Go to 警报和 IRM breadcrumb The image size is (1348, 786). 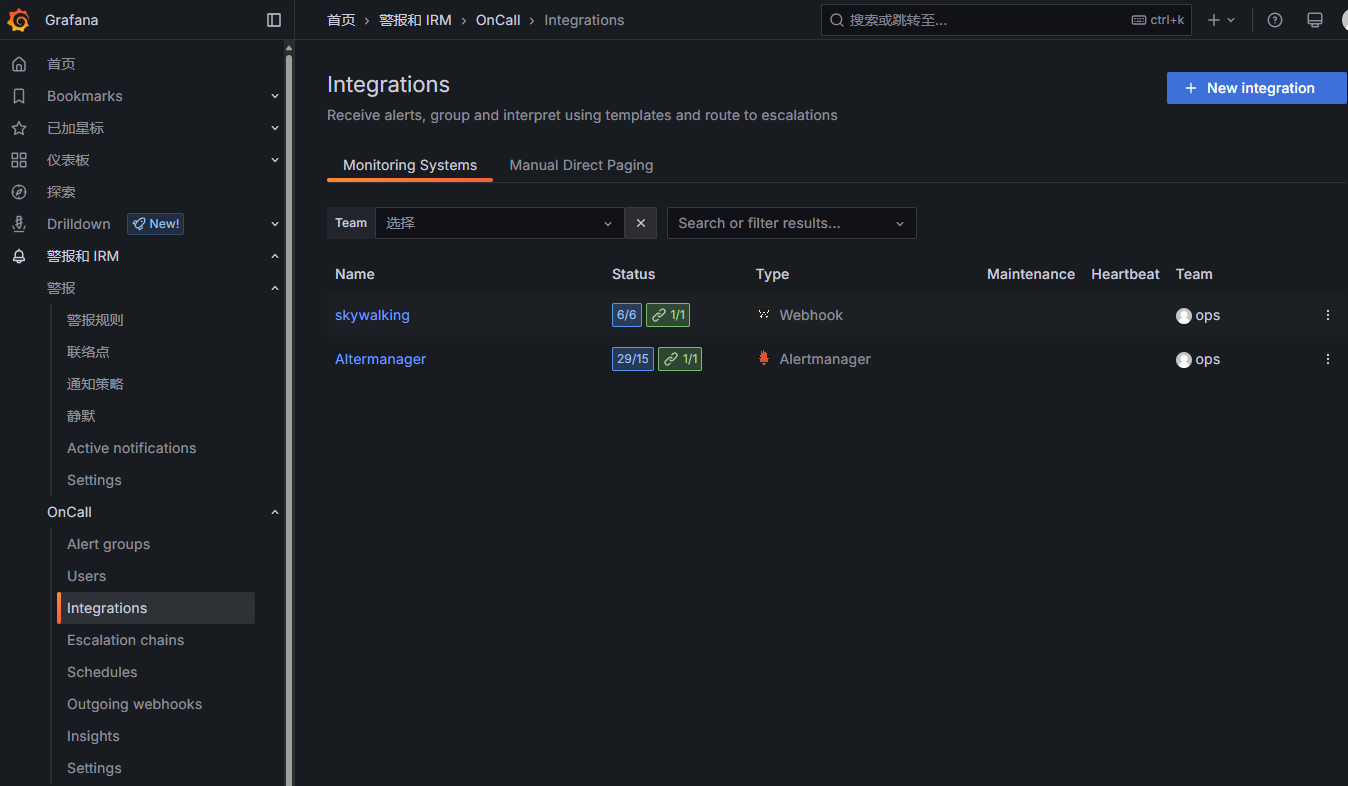point(415,20)
